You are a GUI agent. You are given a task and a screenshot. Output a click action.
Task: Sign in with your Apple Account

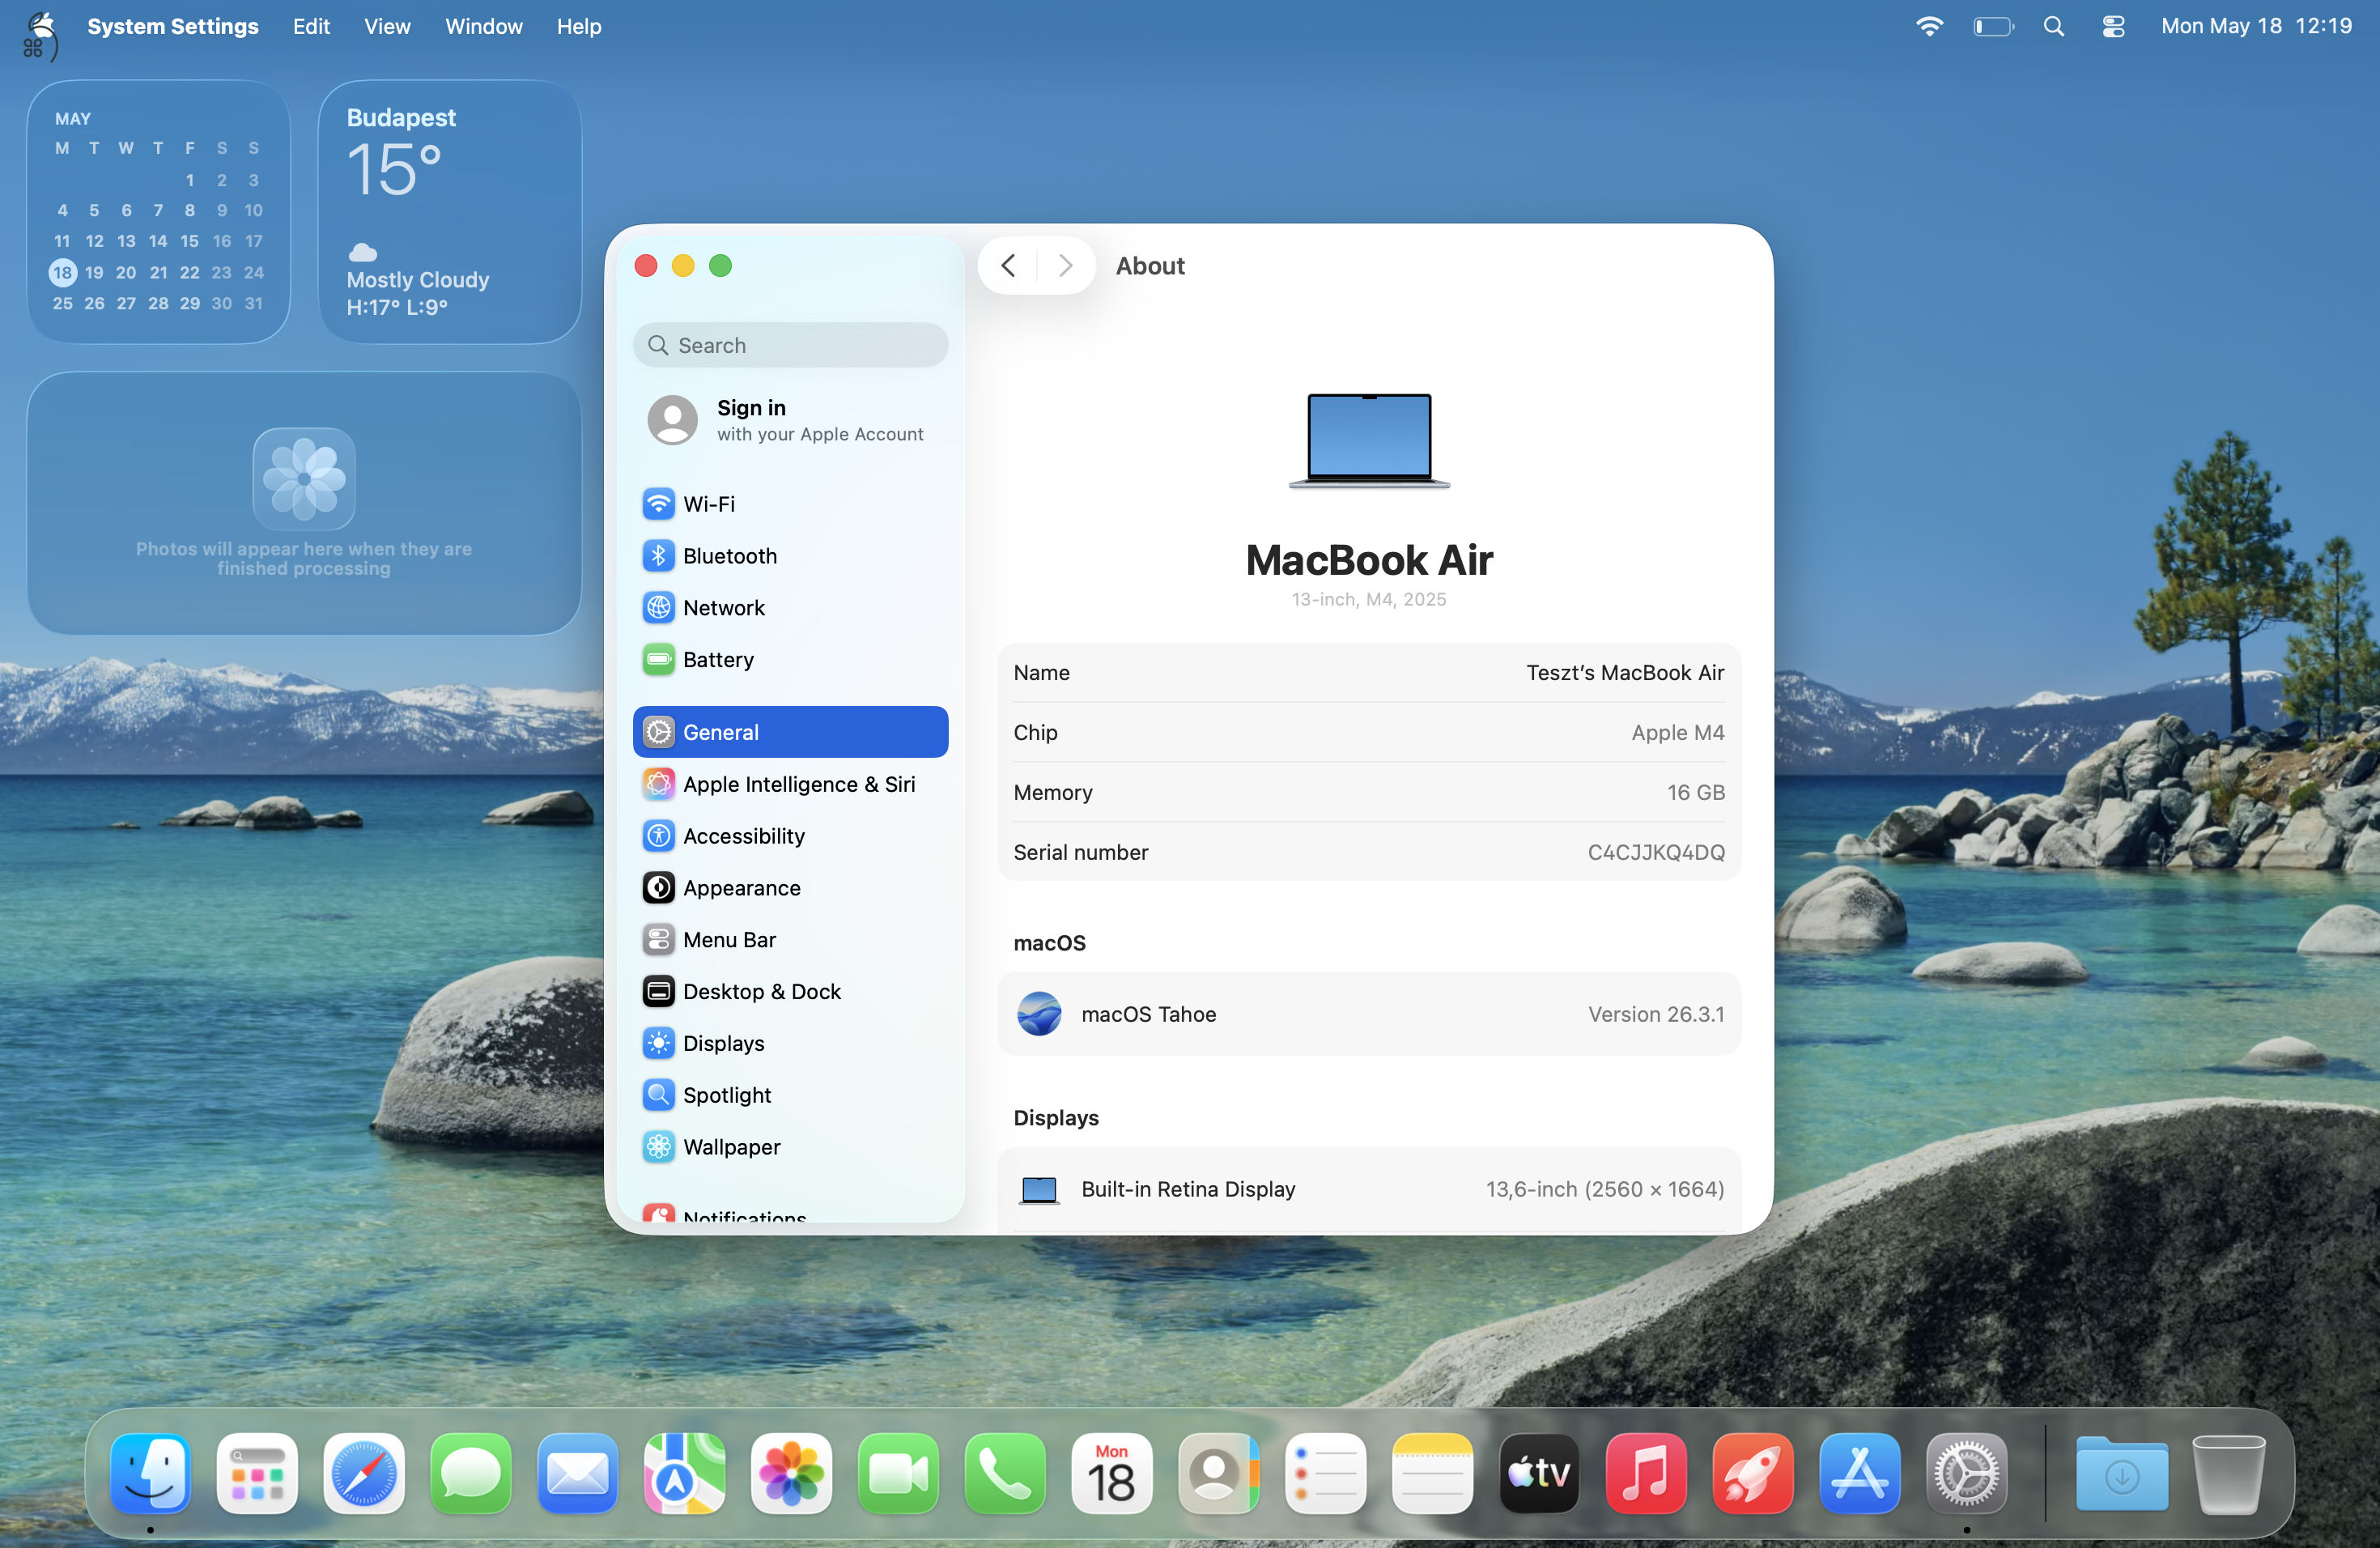[790, 420]
